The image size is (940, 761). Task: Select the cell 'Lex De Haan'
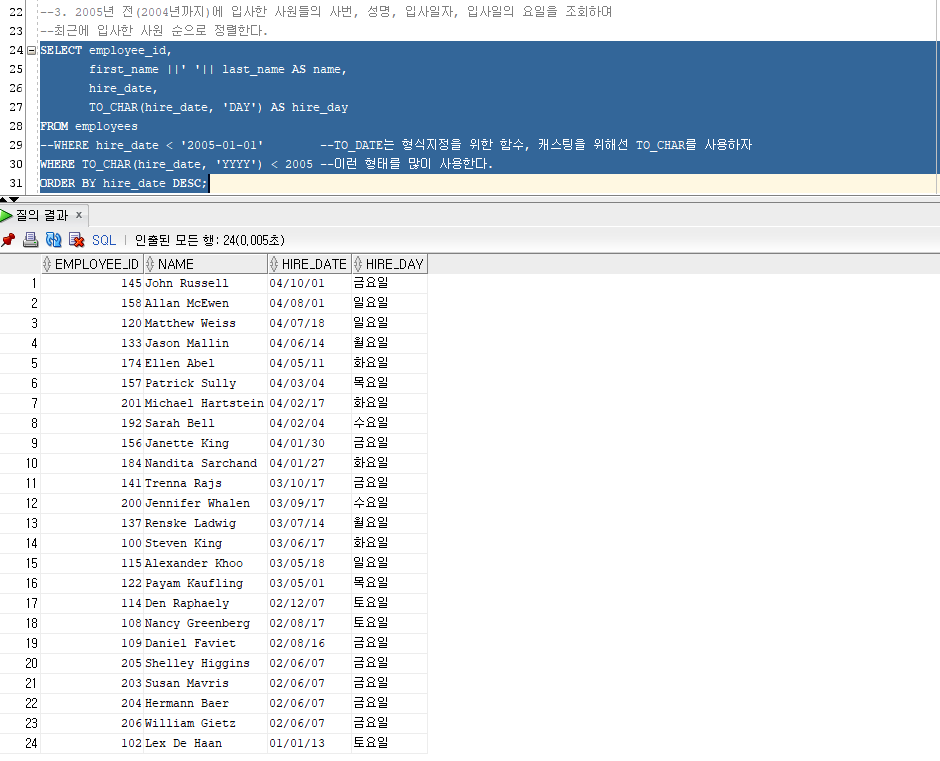pos(206,743)
